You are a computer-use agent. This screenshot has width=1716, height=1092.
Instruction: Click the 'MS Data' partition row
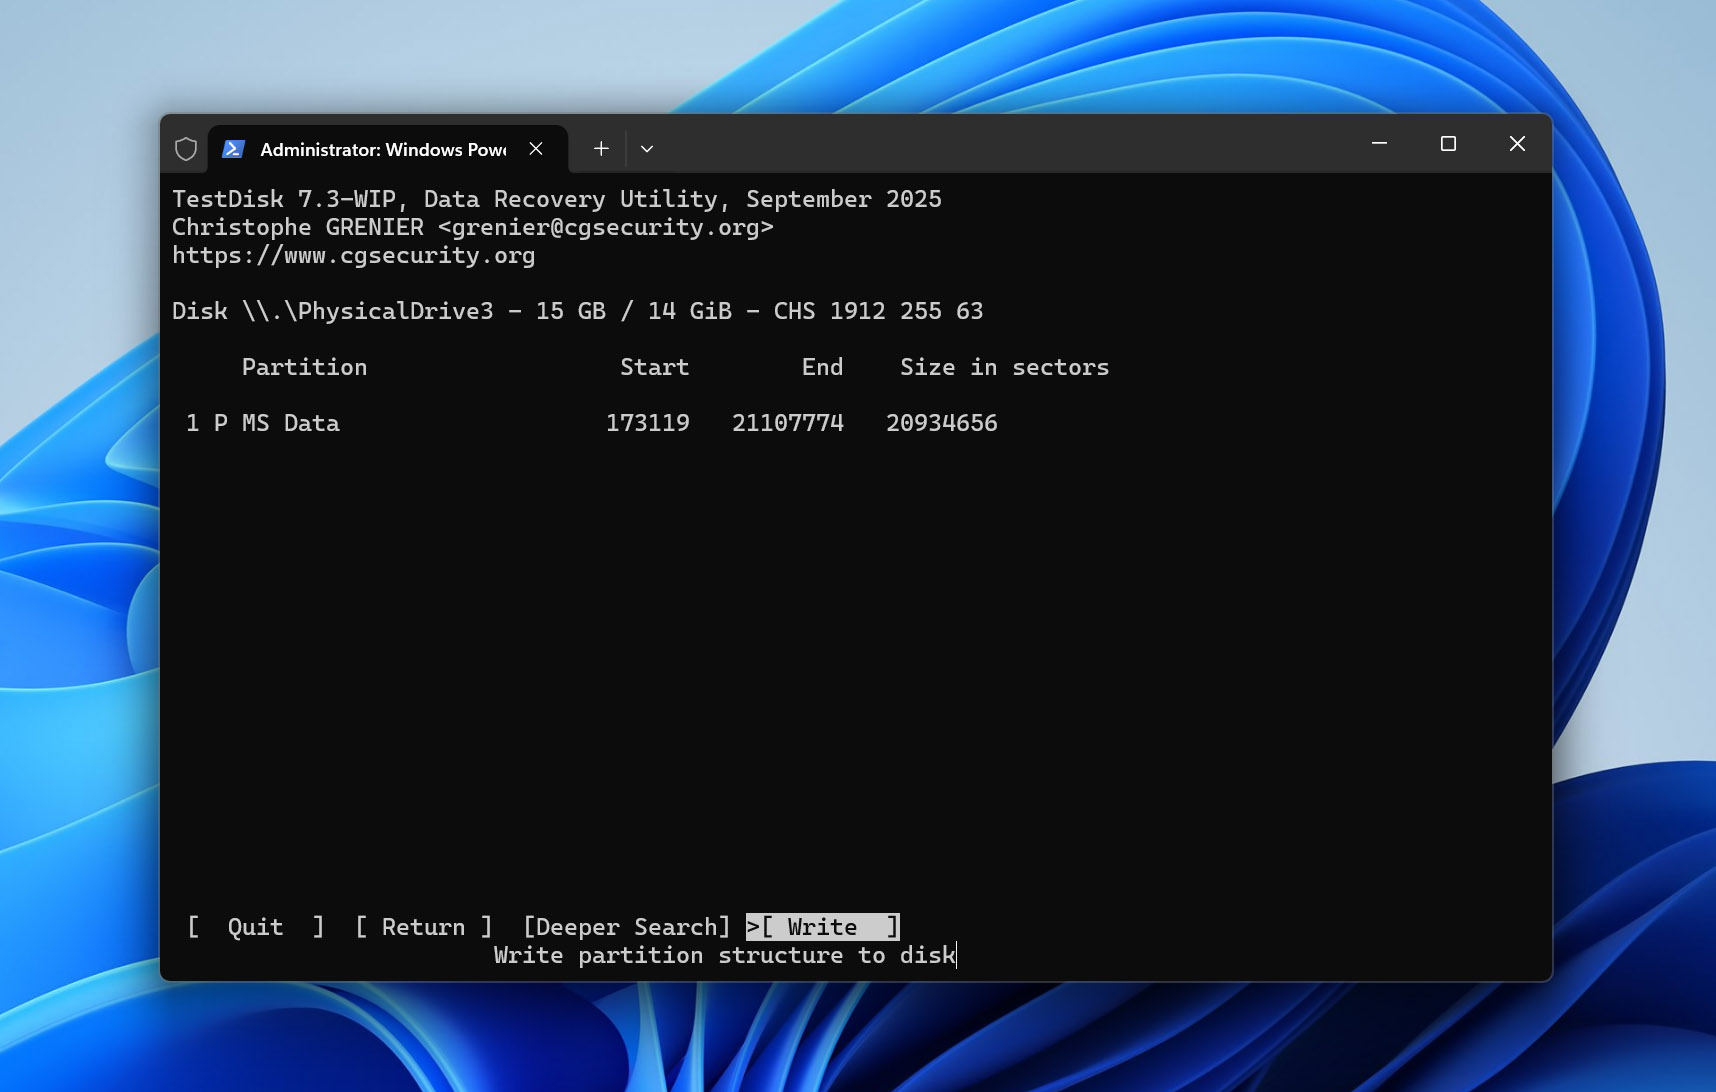[x=592, y=423]
